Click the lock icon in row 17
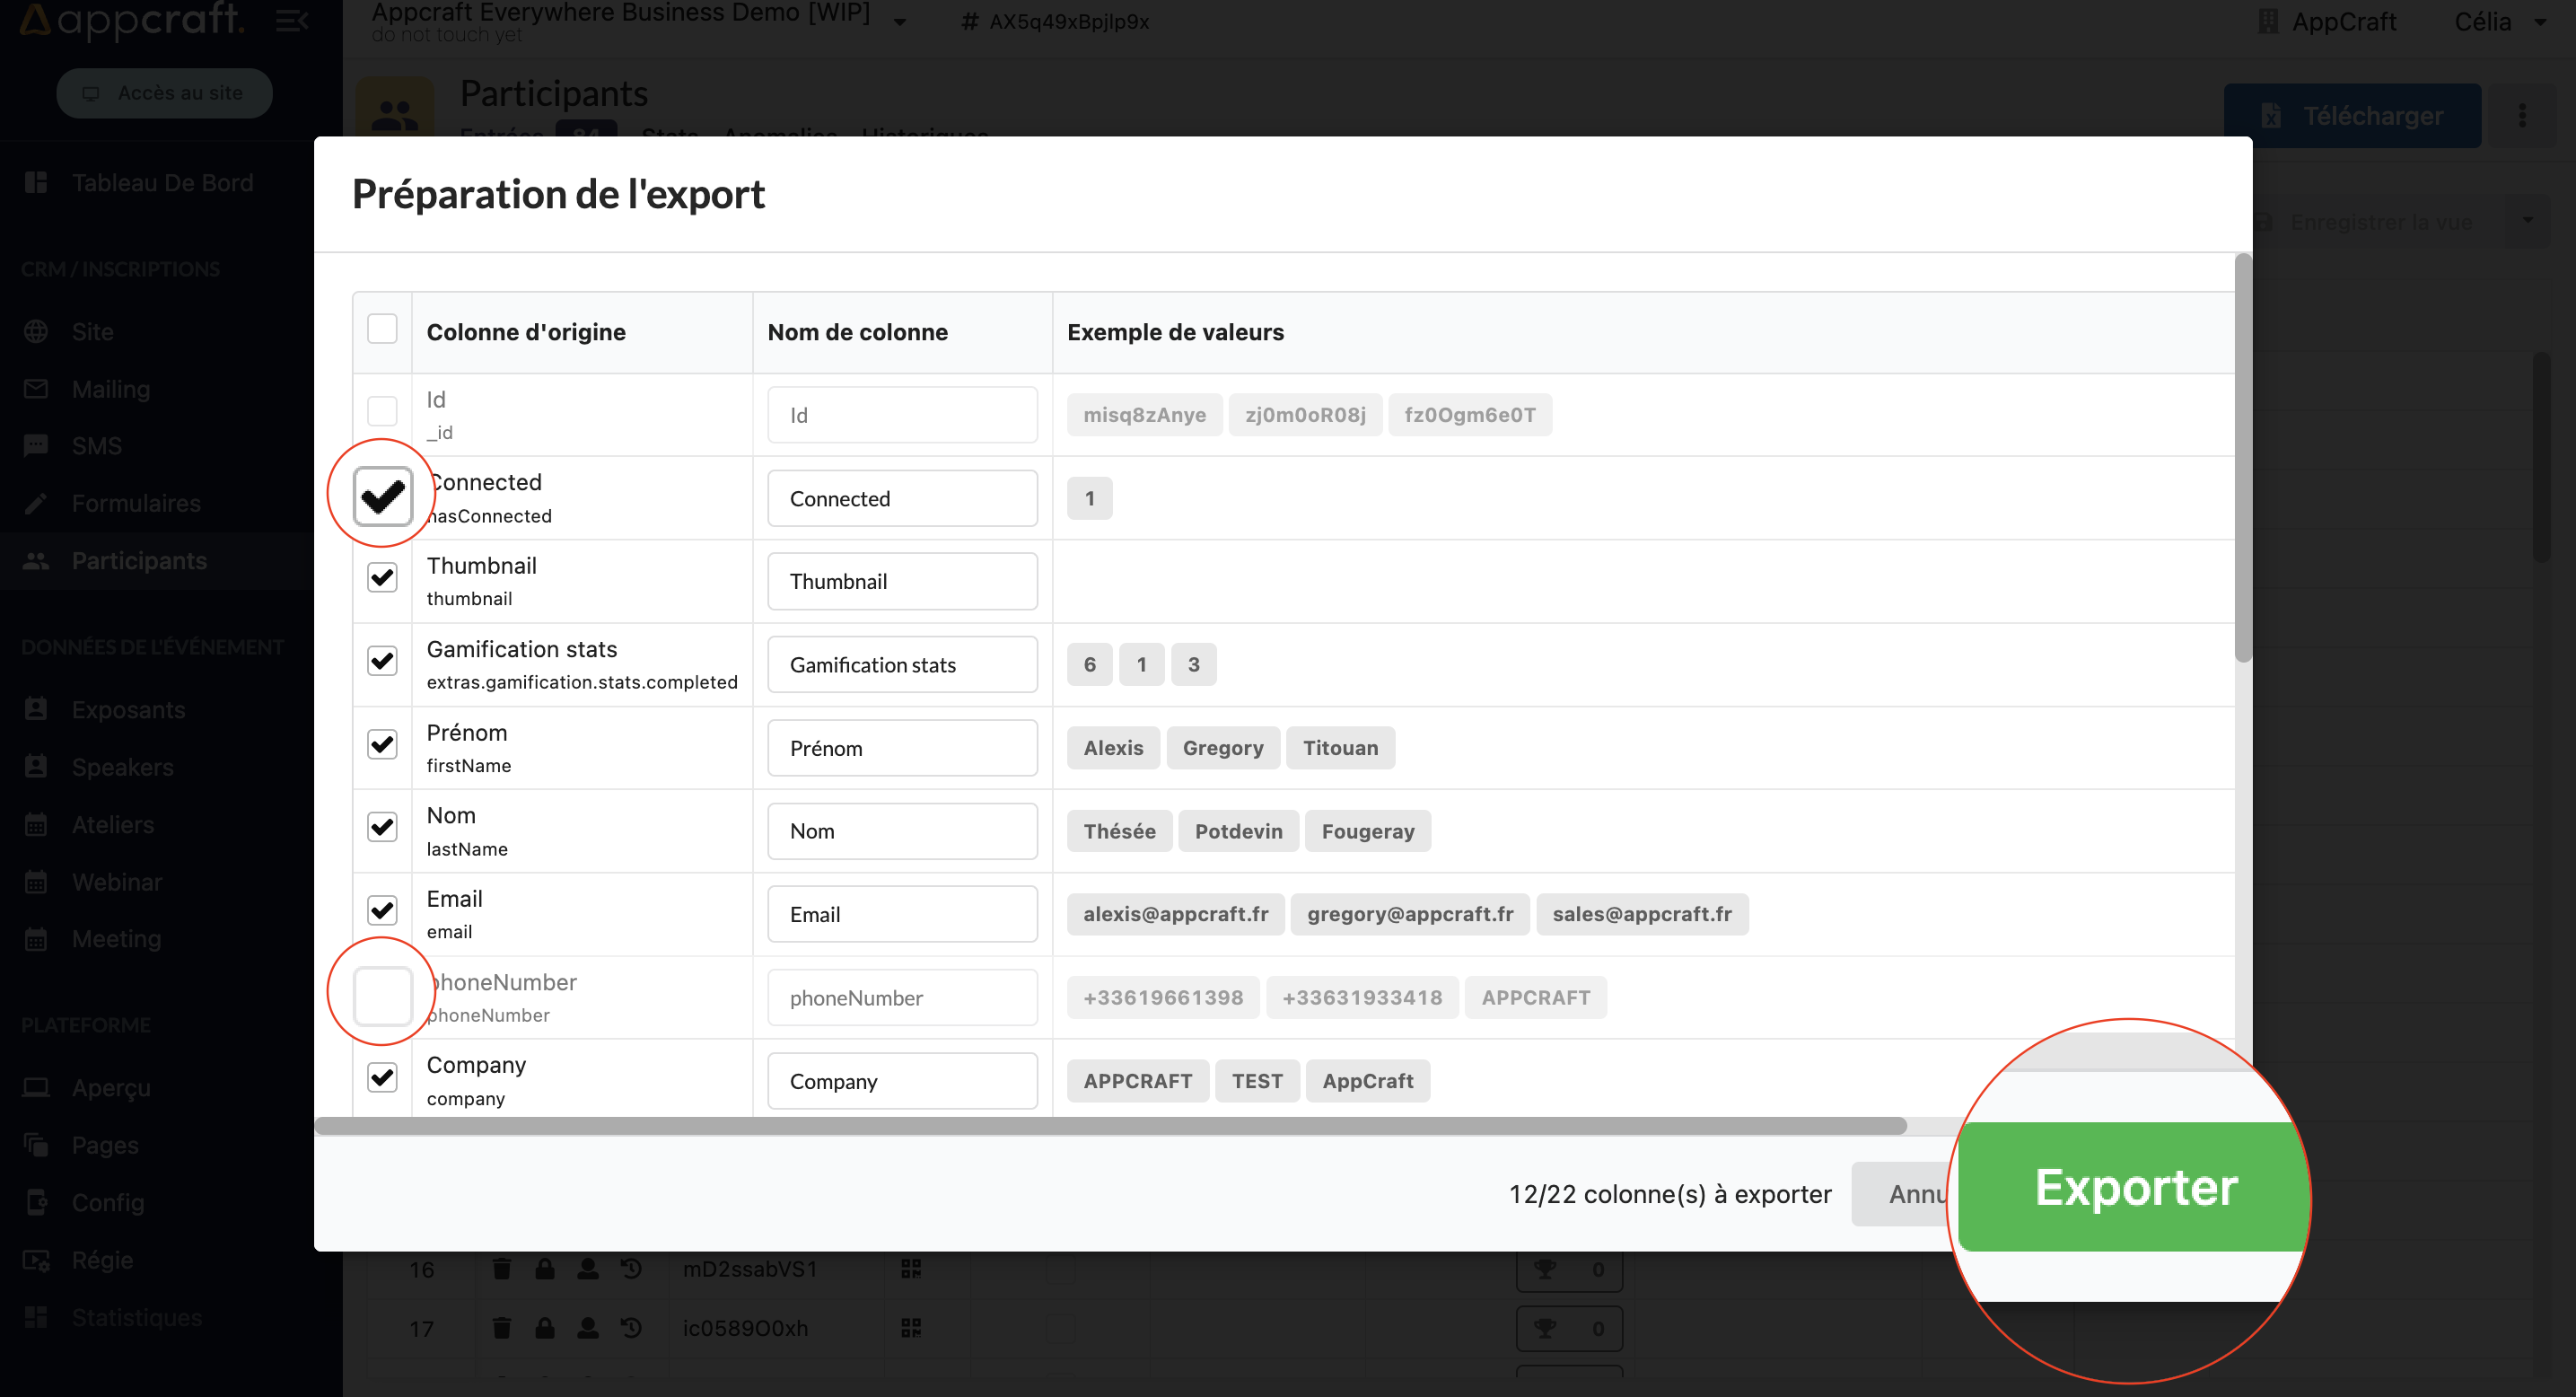2576x1397 pixels. pos(545,1328)
